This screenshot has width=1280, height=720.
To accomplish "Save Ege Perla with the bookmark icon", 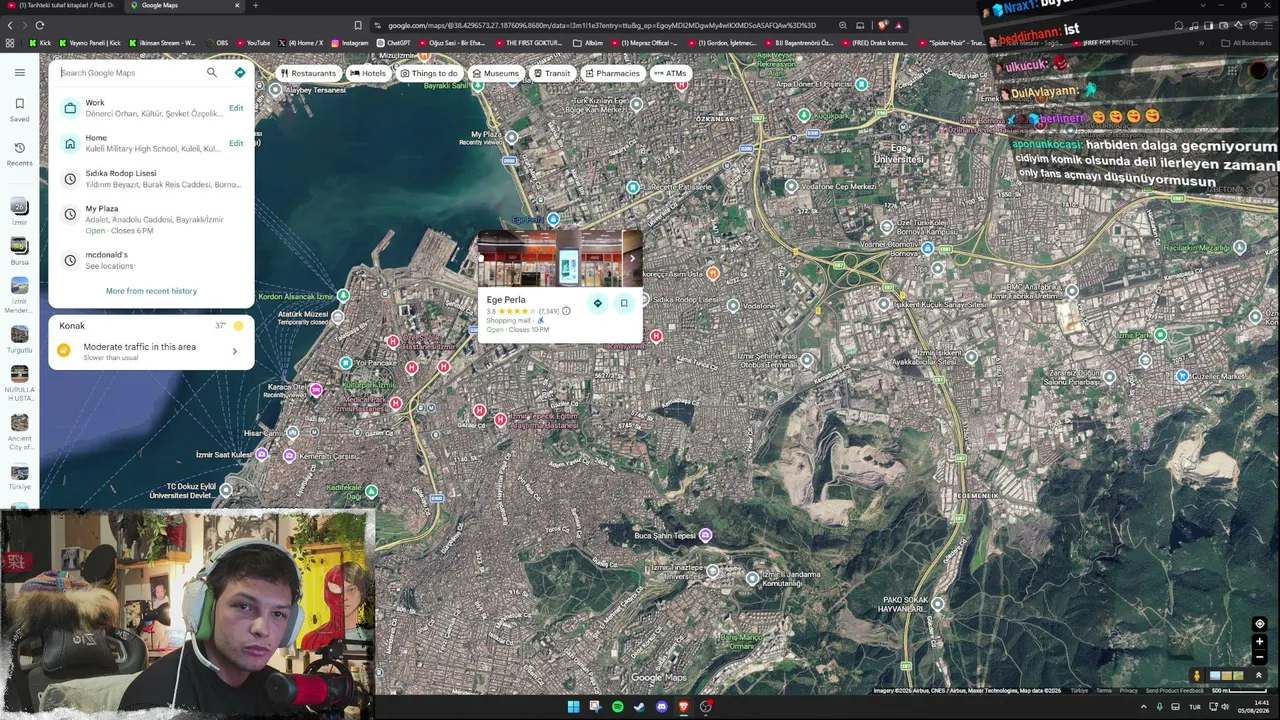I will [624, 303].
